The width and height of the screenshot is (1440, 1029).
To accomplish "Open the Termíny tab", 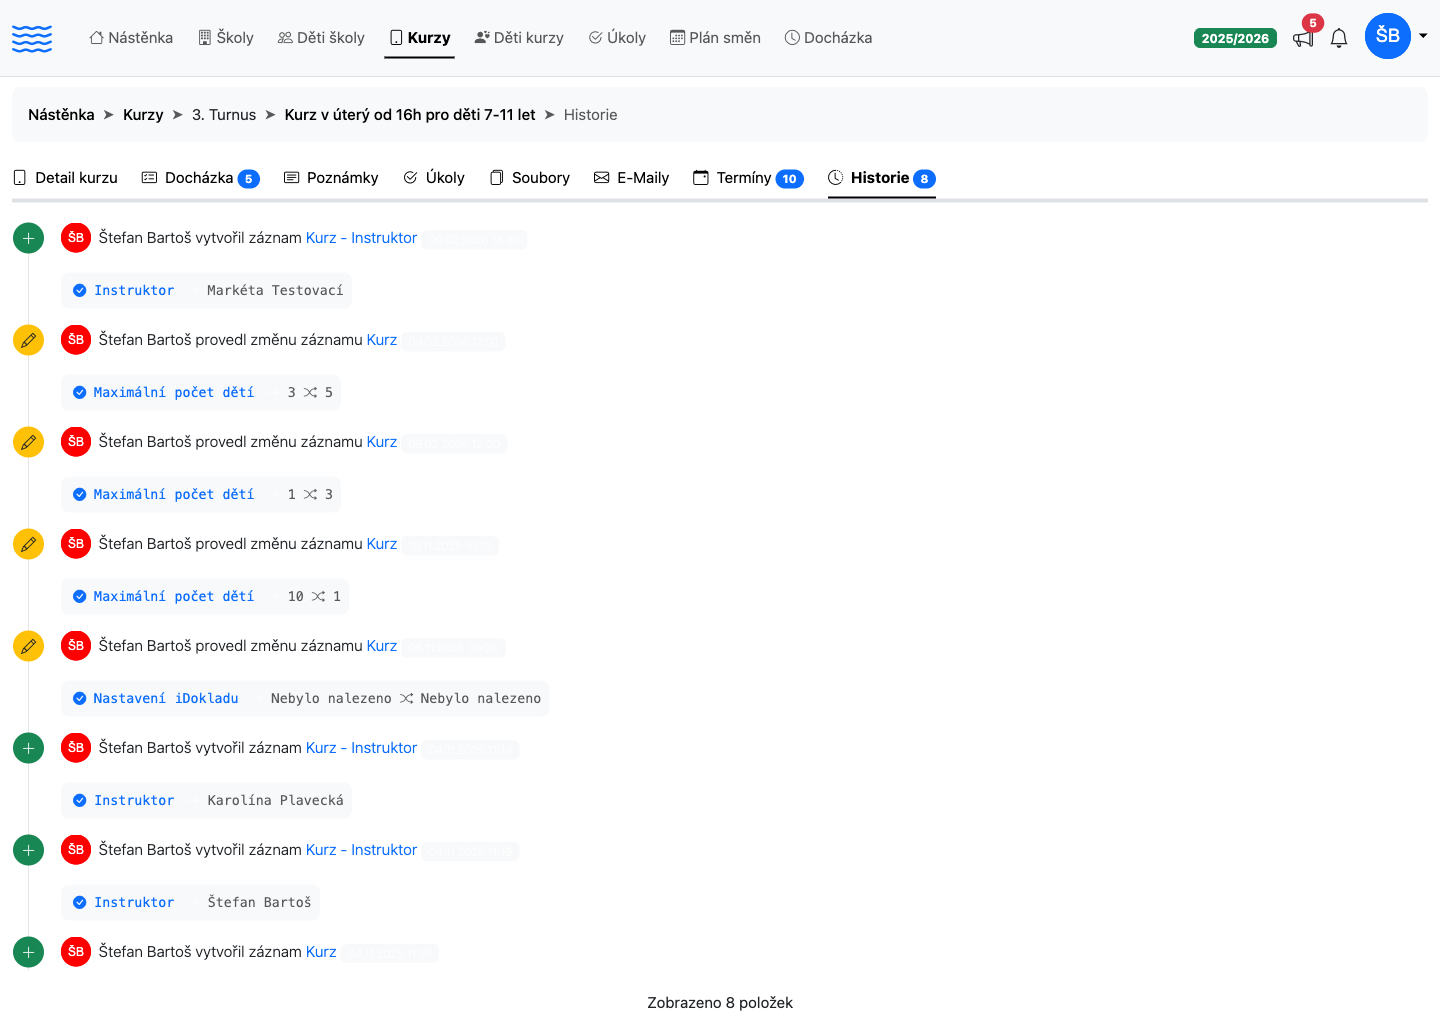I will (748, 178).
